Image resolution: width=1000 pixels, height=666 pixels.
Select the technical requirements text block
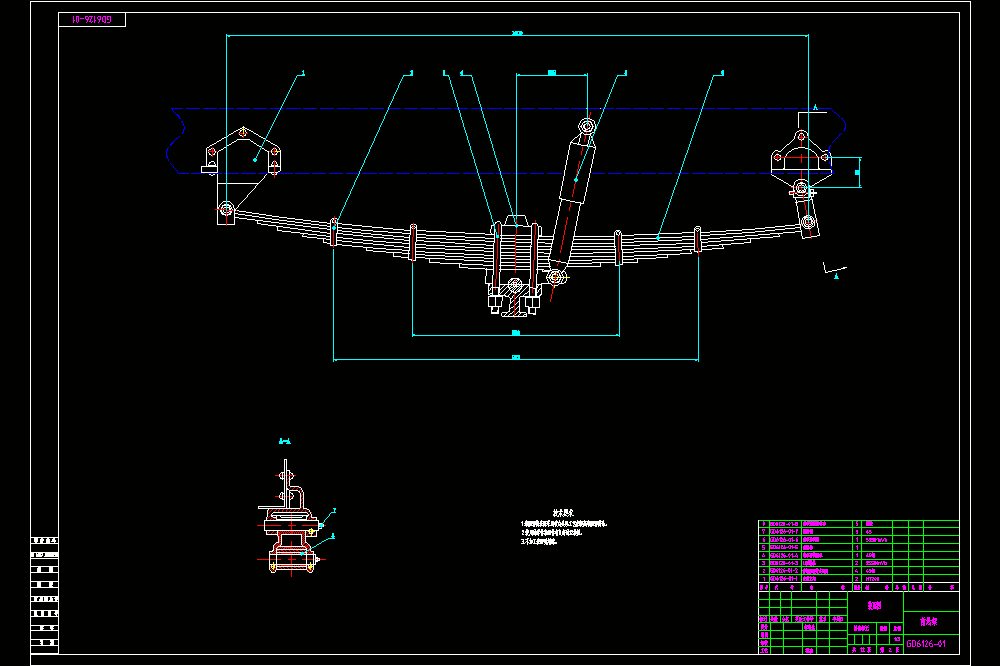point(564,528)
